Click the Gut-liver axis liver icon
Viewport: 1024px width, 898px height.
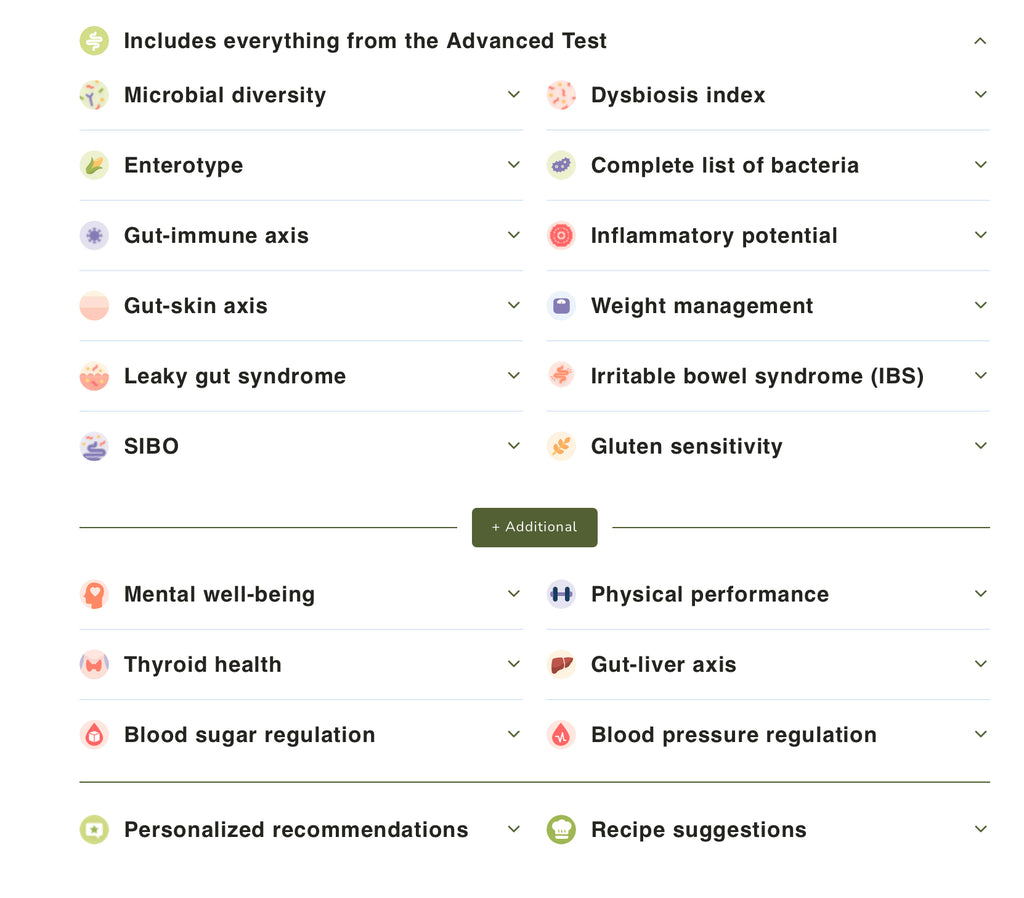[x=561, y=664]
